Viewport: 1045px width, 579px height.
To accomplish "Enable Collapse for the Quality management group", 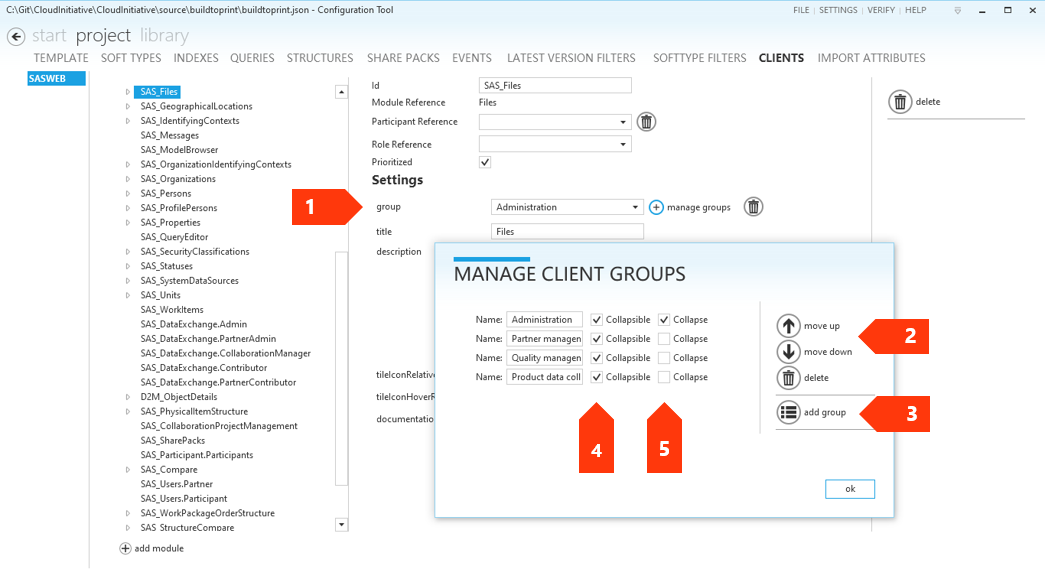I will click(x=664, y=357).
